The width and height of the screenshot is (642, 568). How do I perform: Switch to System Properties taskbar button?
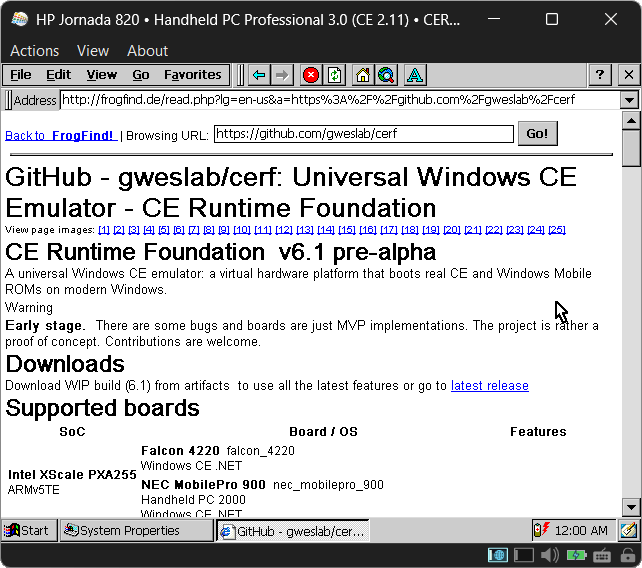(x=137, y=530)
